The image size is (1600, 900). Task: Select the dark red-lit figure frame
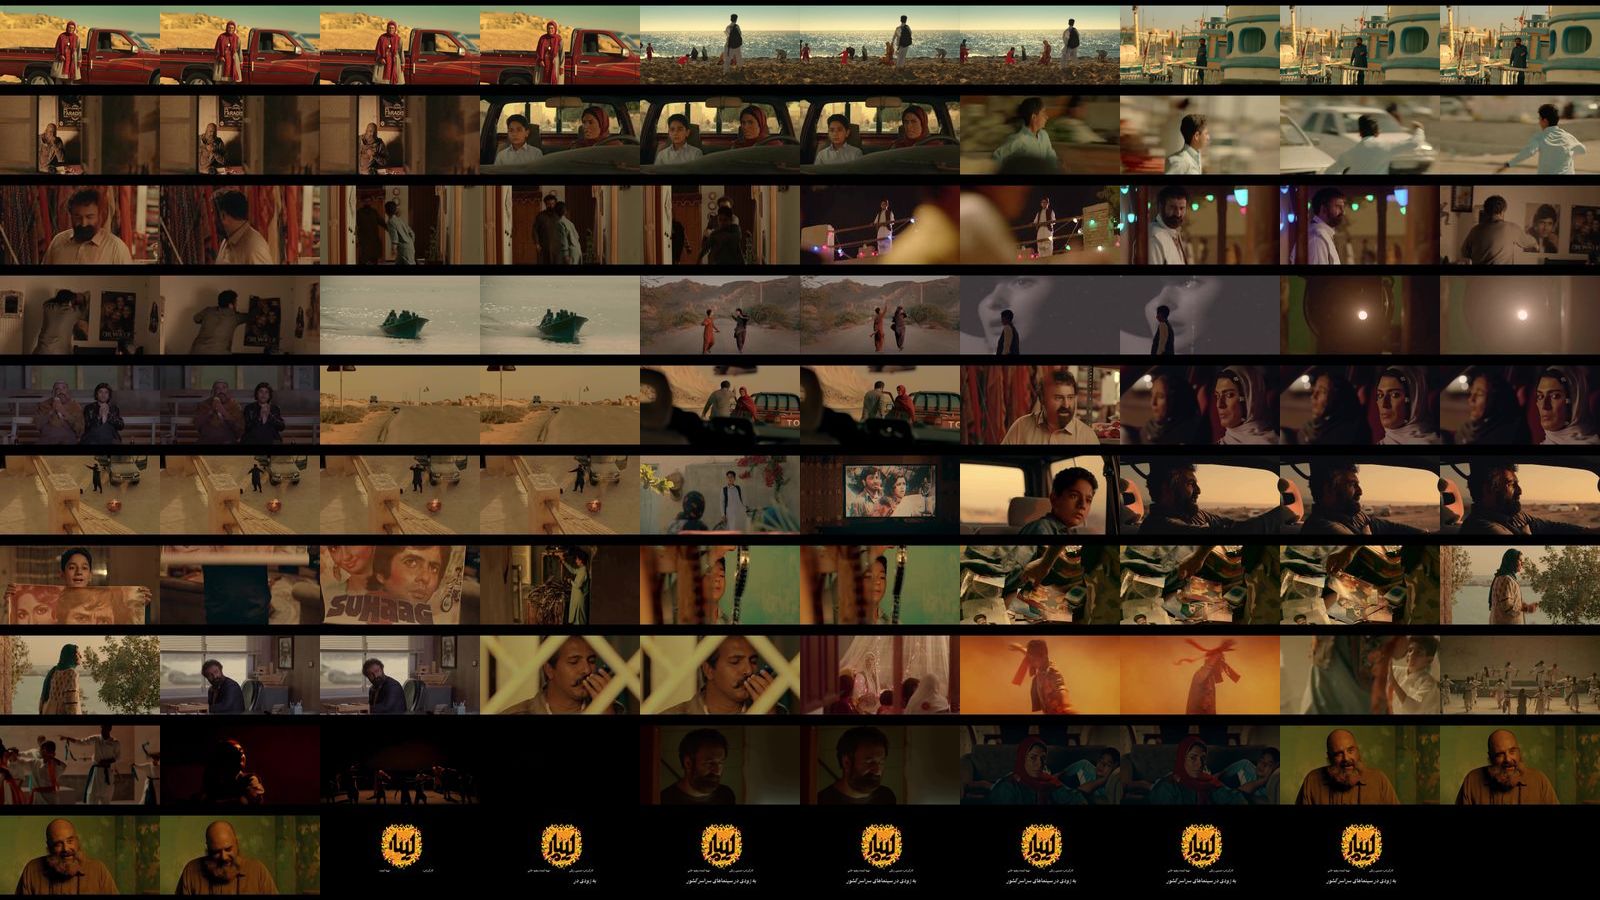(x=240, y=765)
